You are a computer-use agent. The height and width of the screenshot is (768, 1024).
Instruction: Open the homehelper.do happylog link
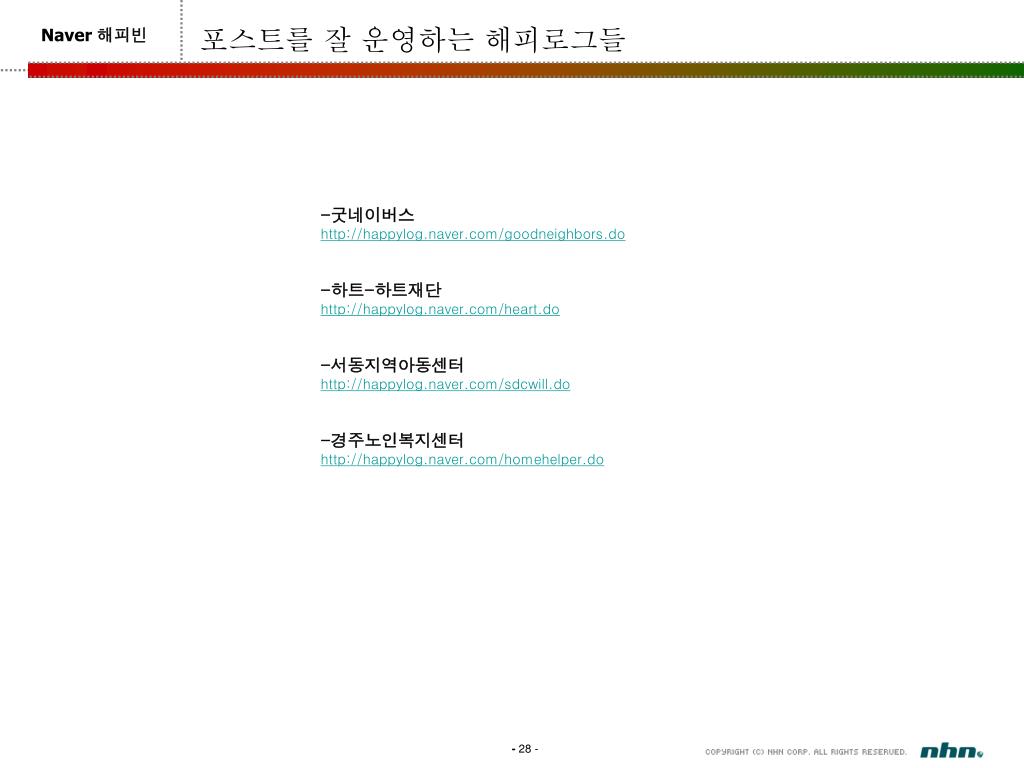pyautogui.click(x=462, y=460)
